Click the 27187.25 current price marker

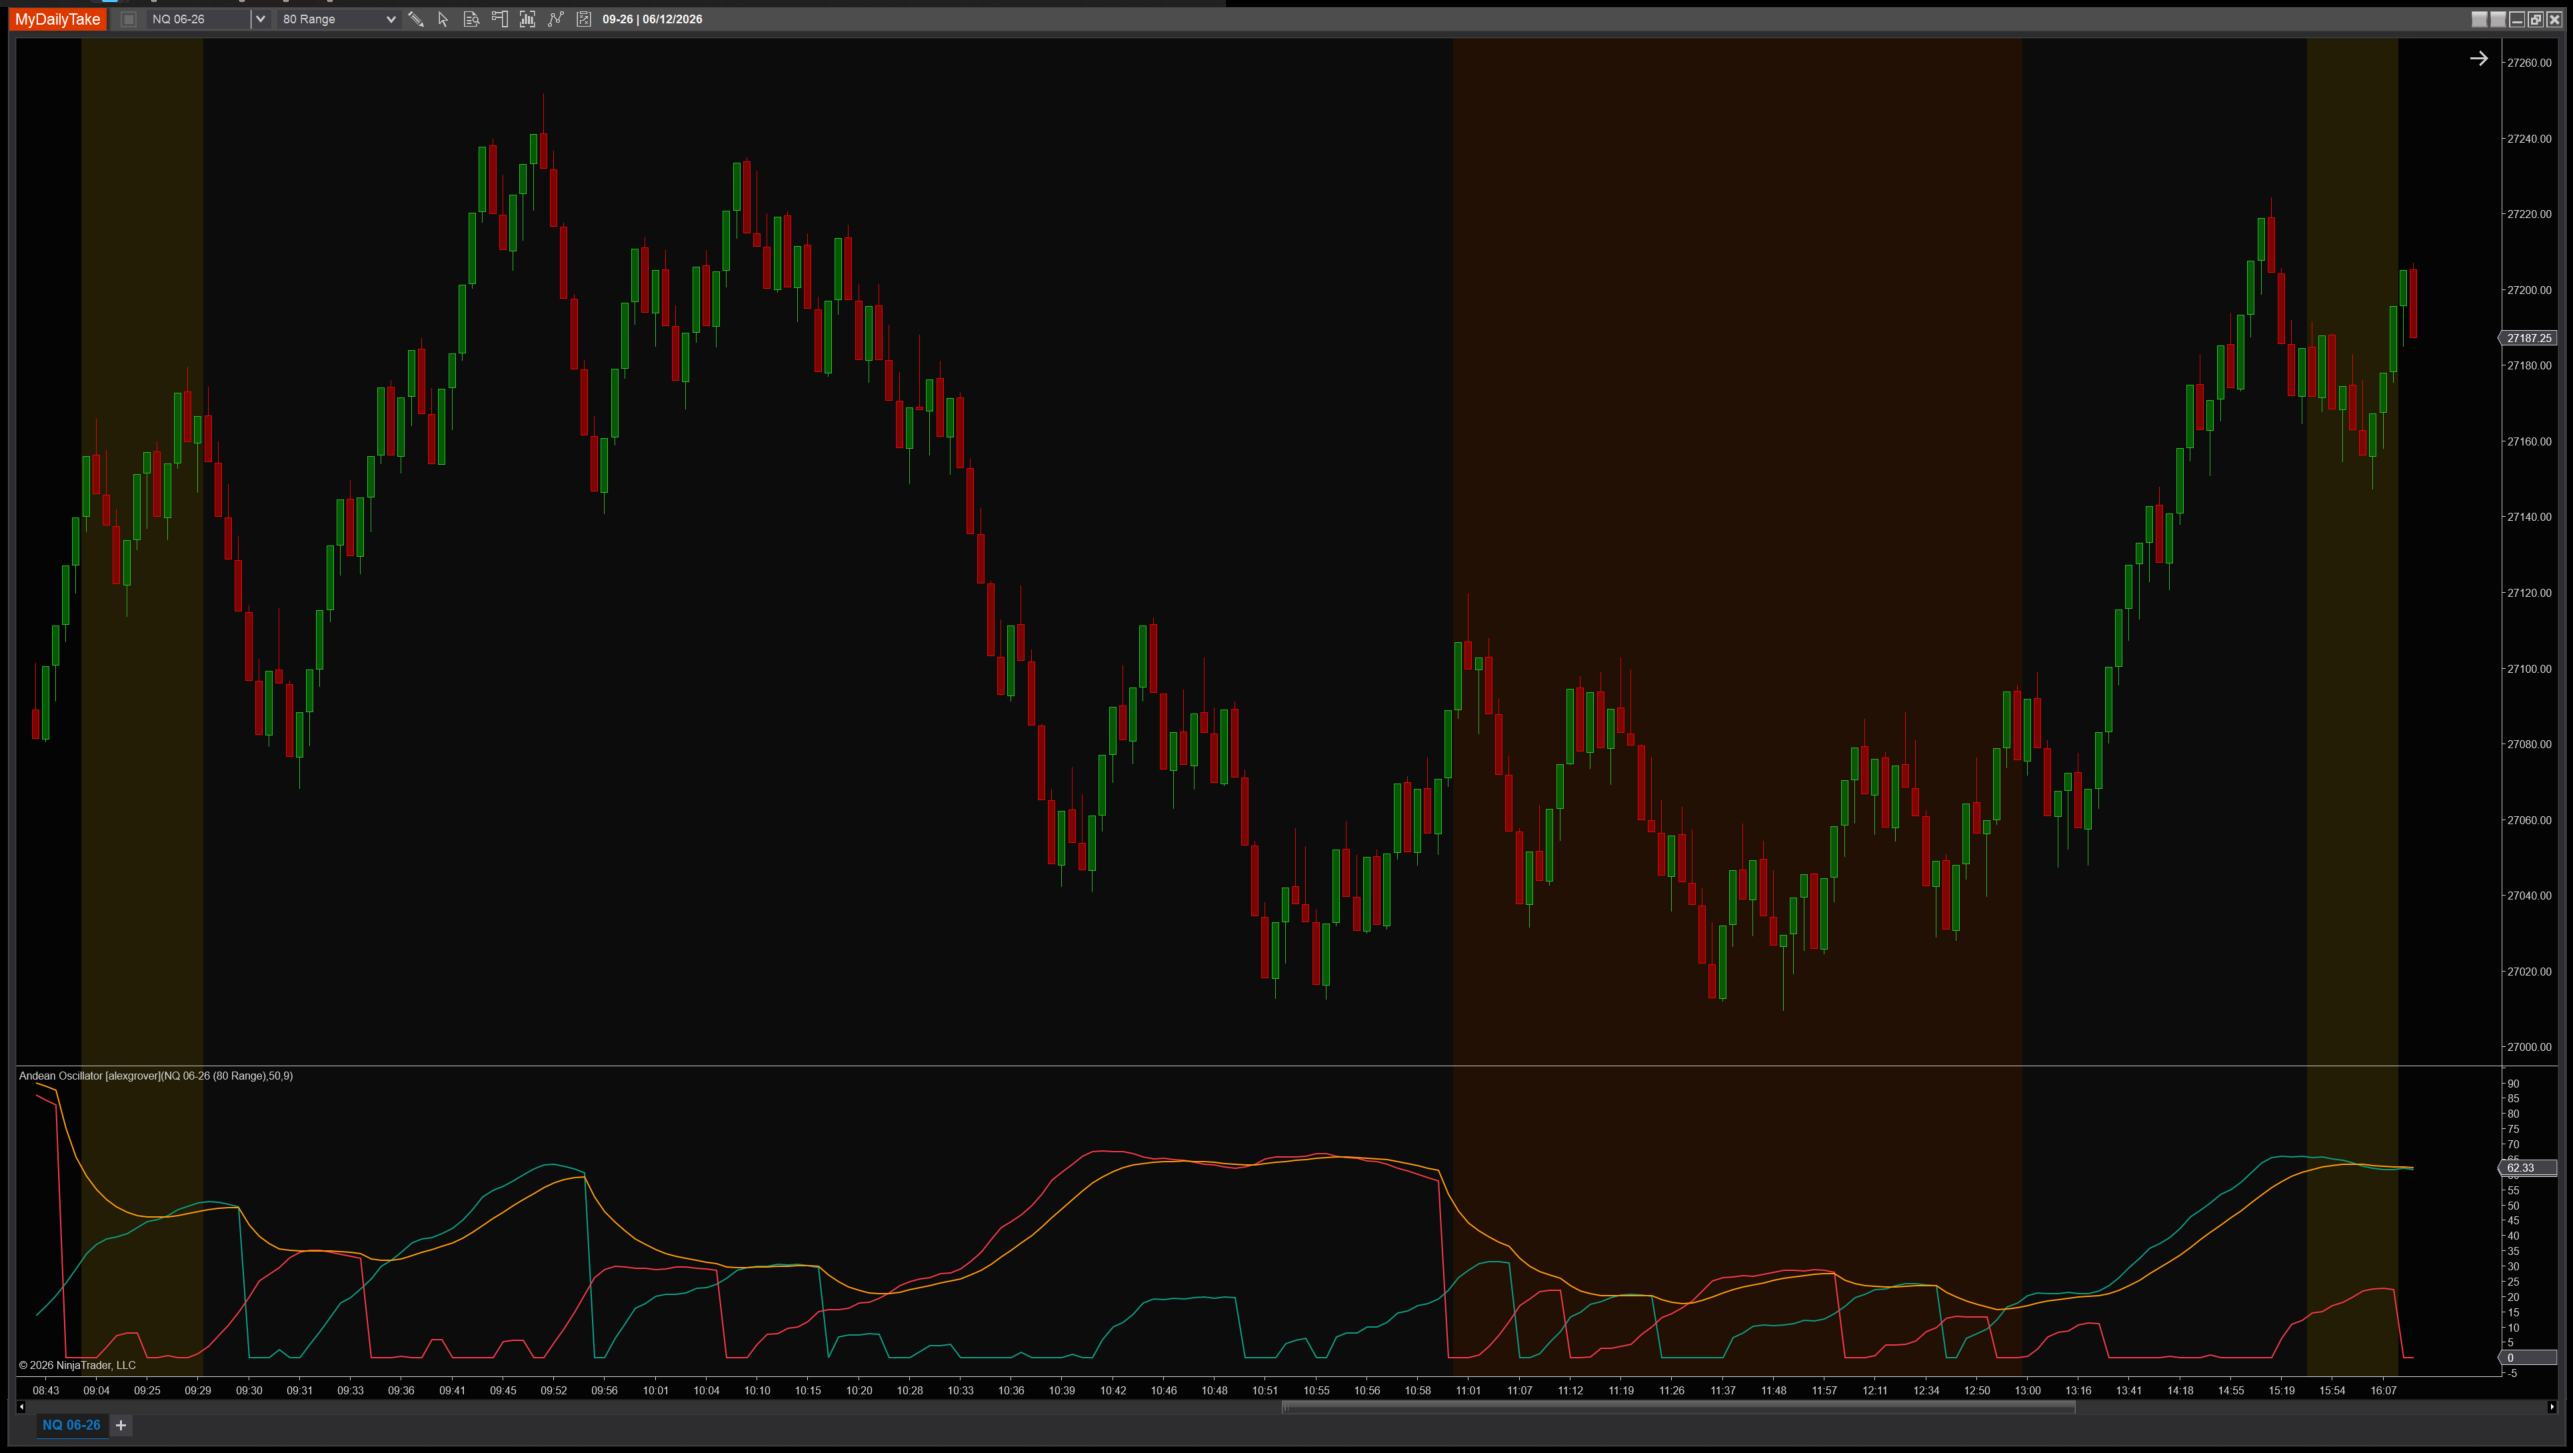(x=2528, y=338)
